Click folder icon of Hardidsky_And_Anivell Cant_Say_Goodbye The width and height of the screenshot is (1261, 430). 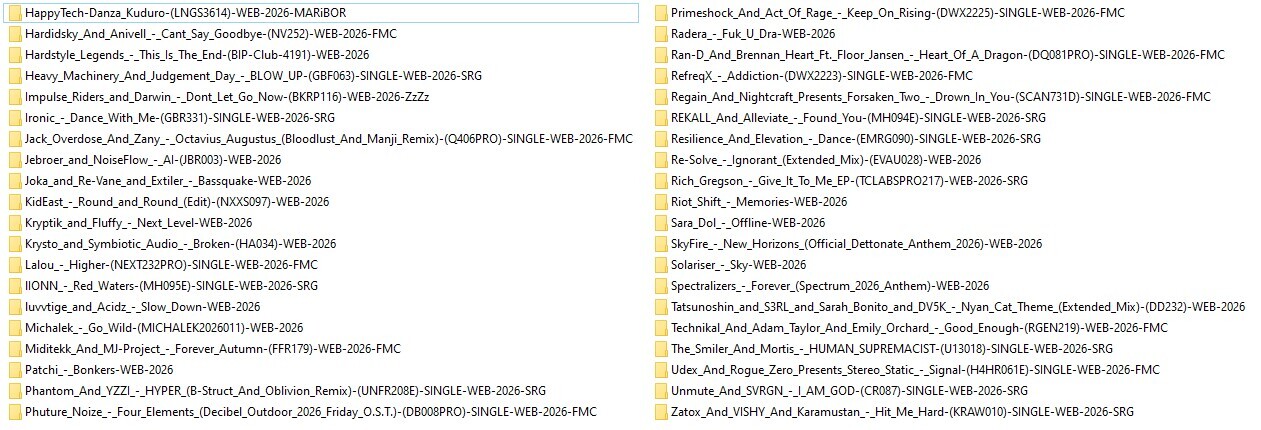point(14,34)
